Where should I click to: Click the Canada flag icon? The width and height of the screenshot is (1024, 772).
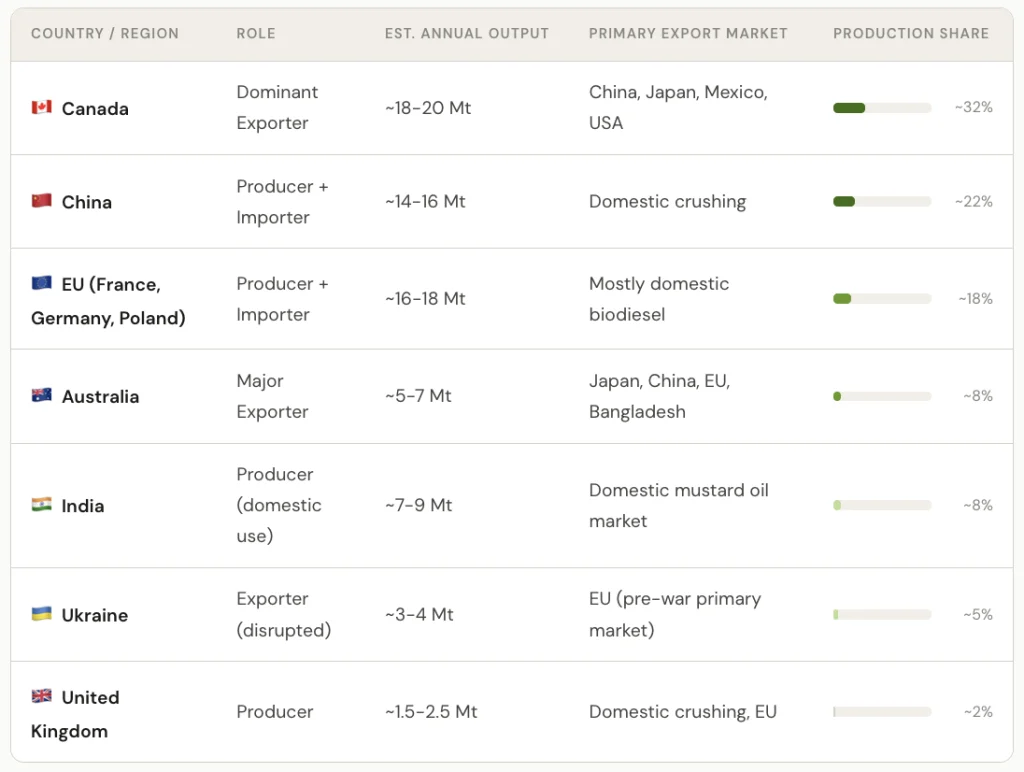point(41,107)
